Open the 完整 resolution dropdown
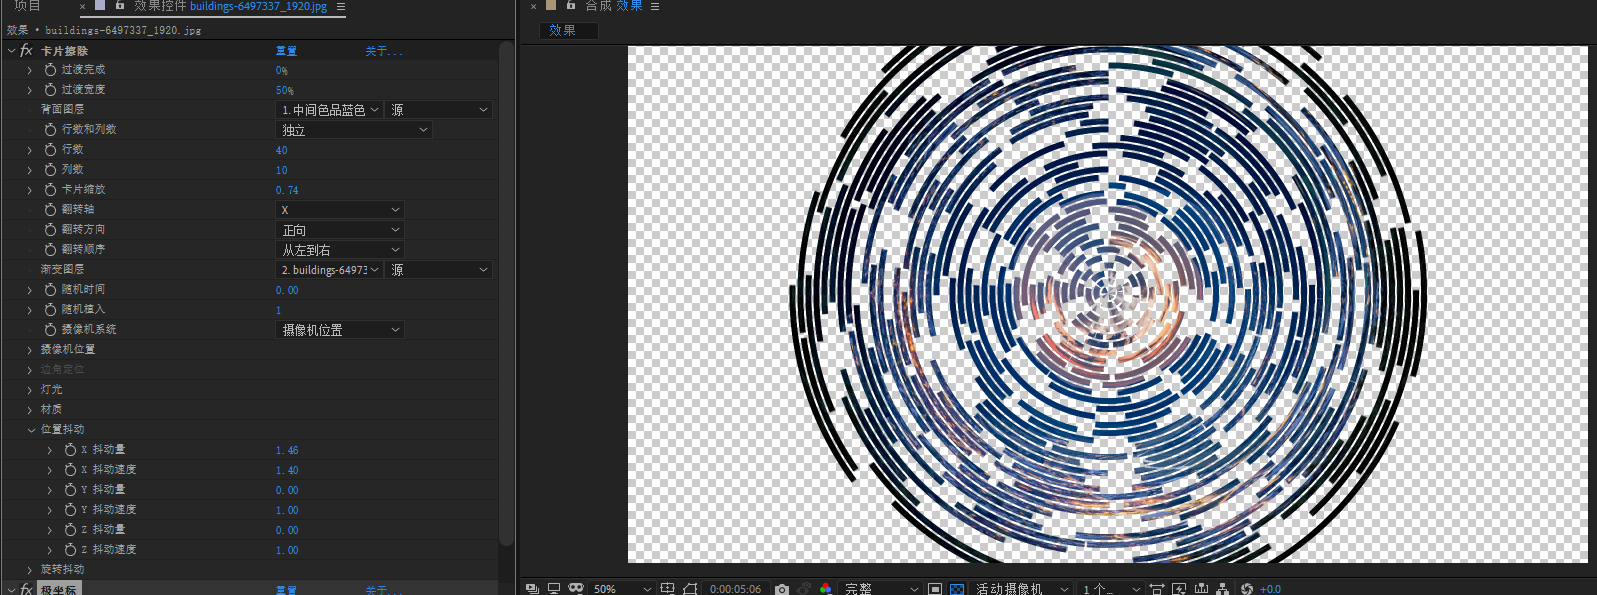1597x595 pixels. 880,589
